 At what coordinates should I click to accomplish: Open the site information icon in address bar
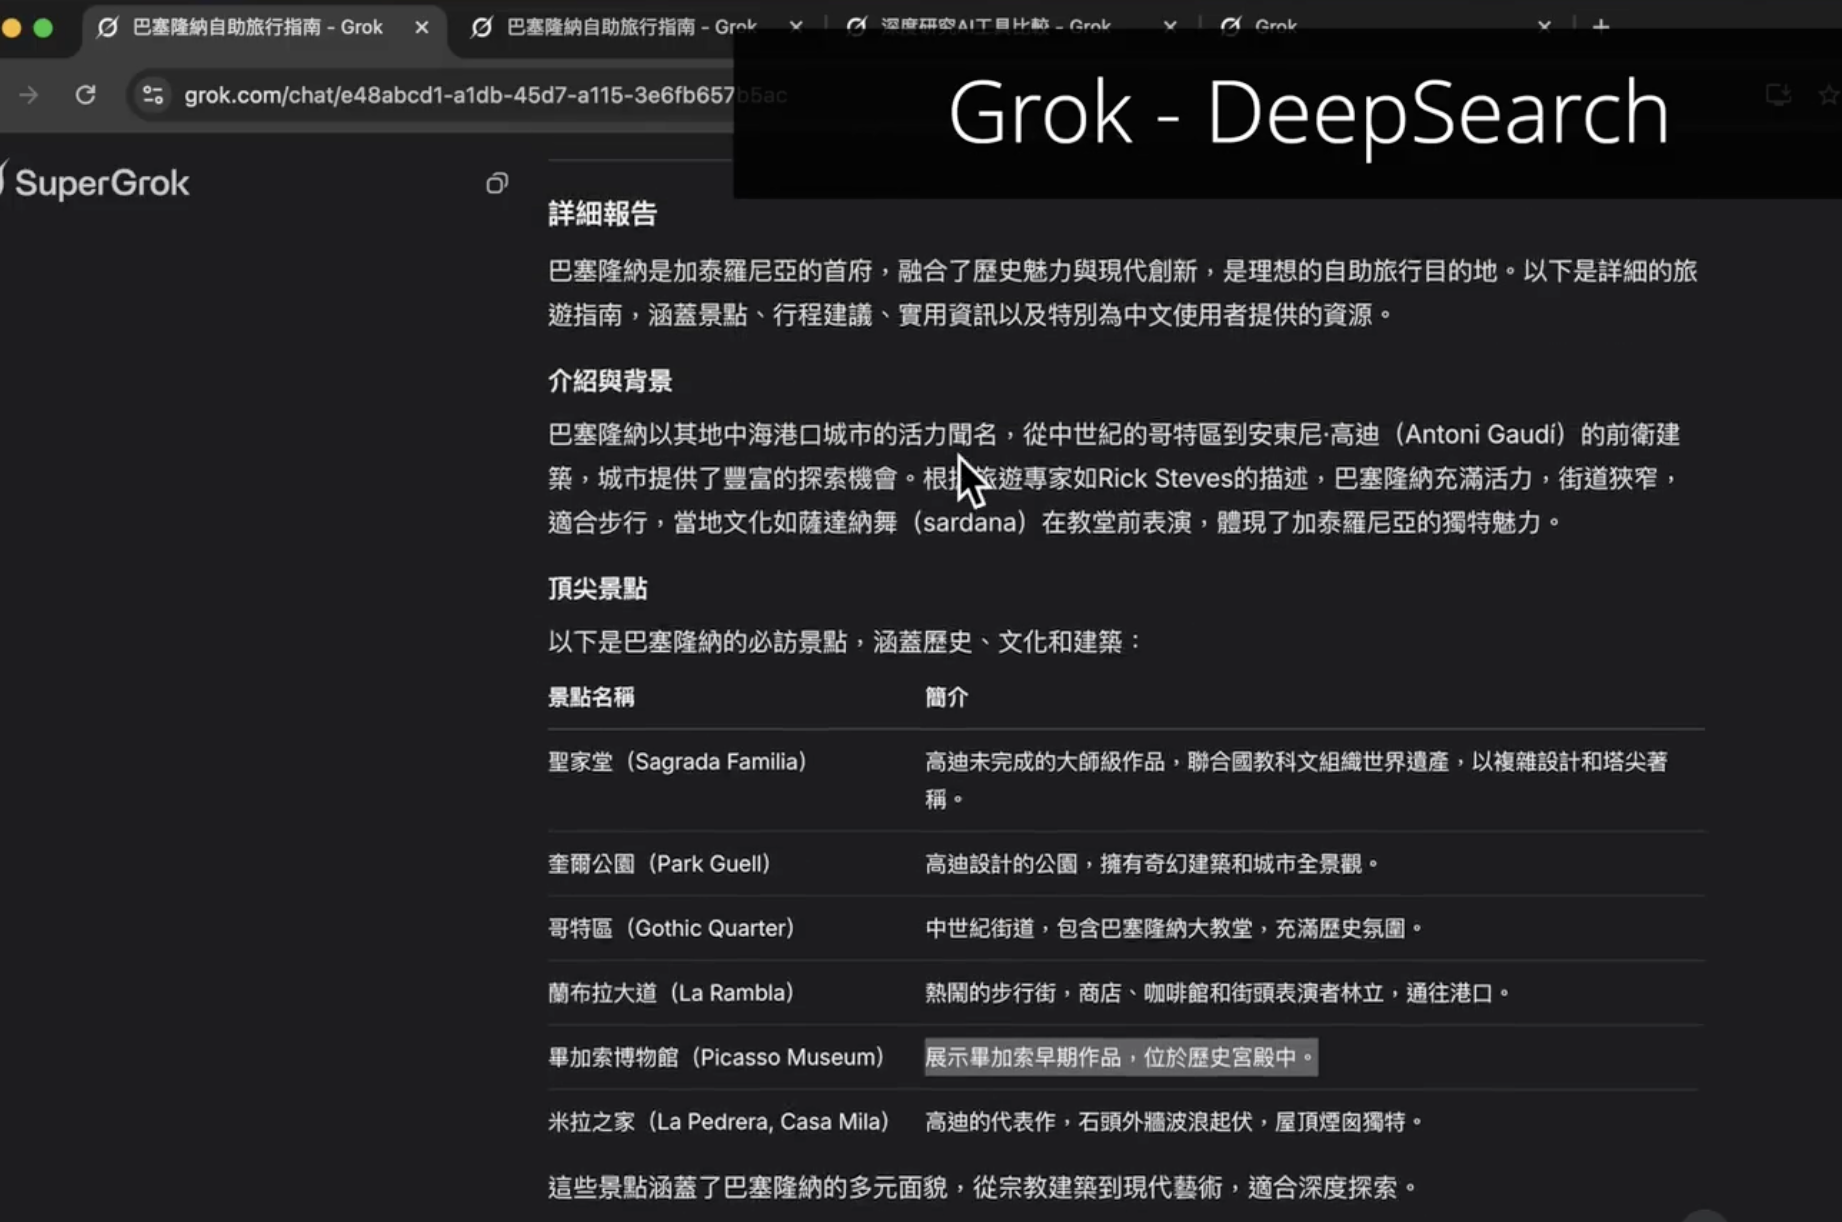tap(153, 95)
